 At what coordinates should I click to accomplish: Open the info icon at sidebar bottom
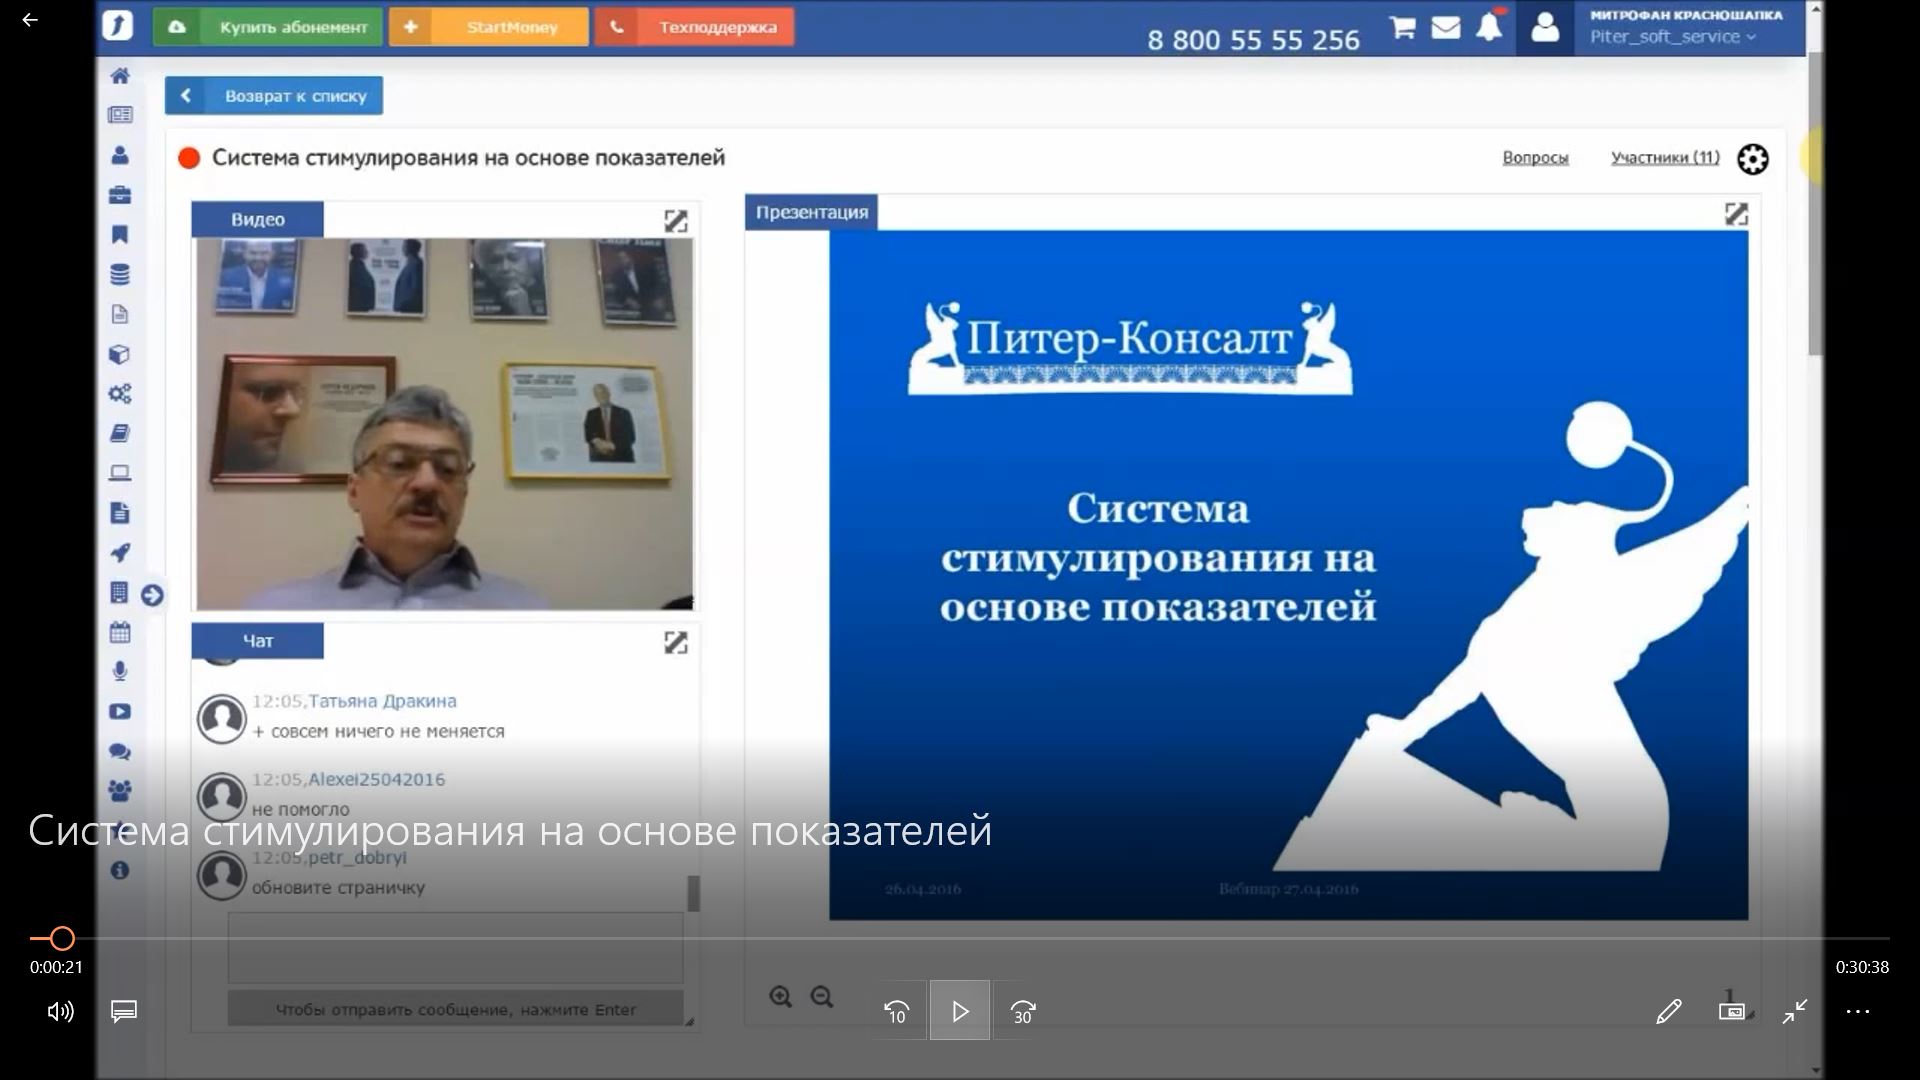pos(120,871)
